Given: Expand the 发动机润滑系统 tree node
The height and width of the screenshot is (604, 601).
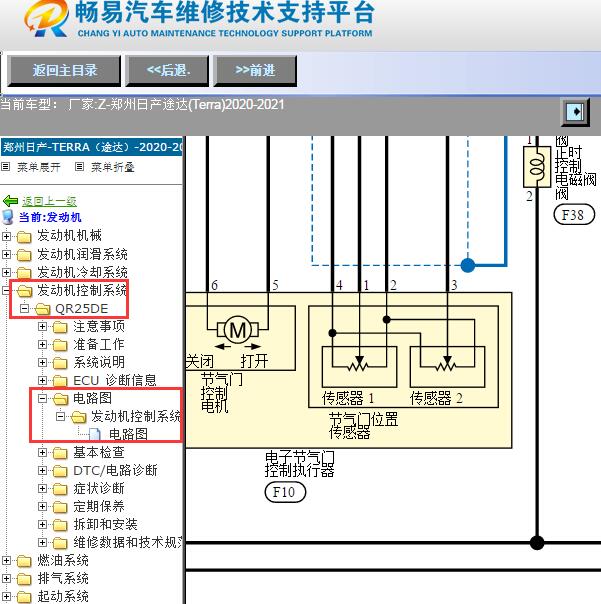Looking at the screenshot, I should pos(6,254).
